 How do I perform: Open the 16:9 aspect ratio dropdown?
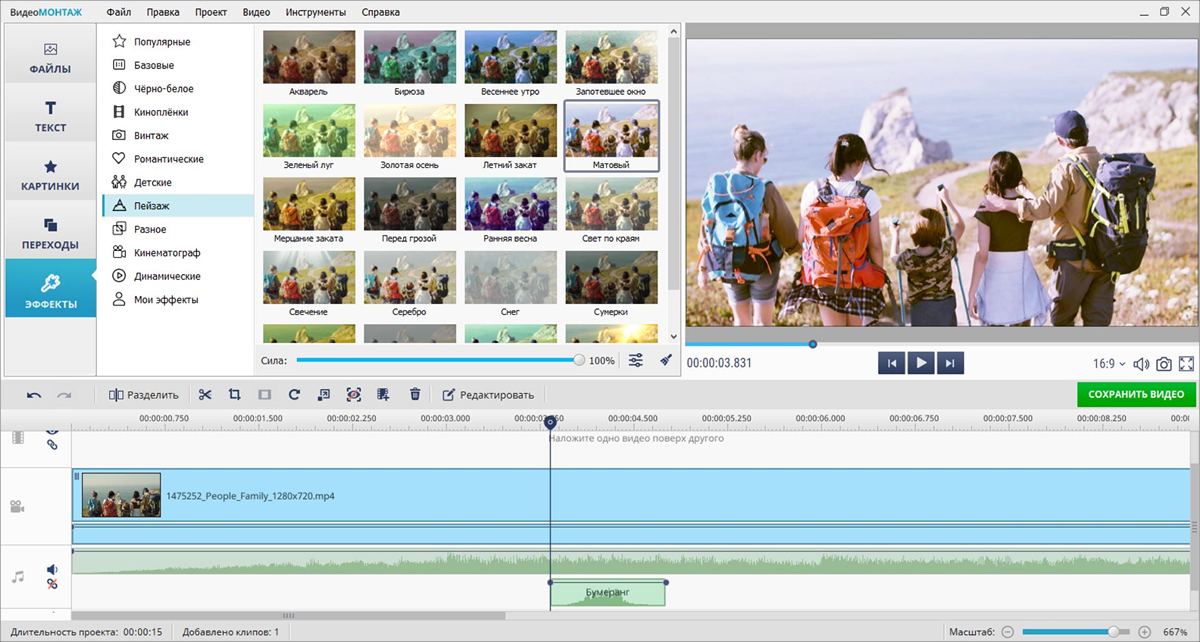pyautogui.click(x=1109, y=364)
